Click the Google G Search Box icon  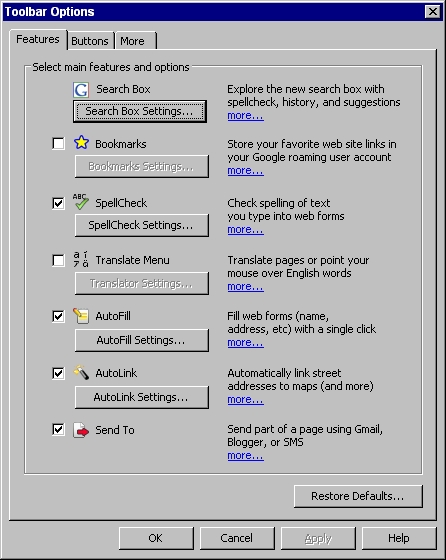(x=81, y=90)
